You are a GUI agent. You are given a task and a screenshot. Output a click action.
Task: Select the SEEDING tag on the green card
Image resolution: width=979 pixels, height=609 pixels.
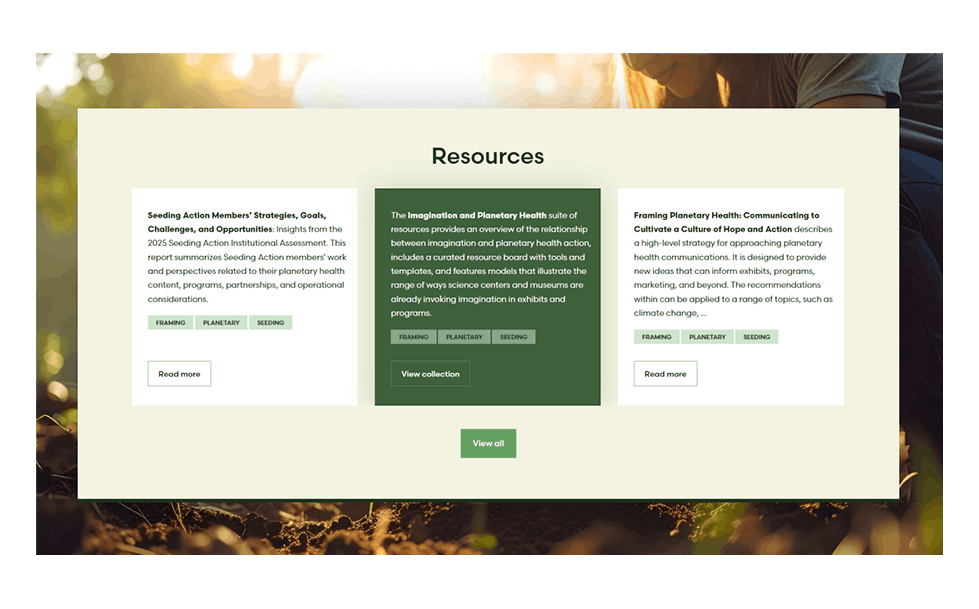pos(513,337)
